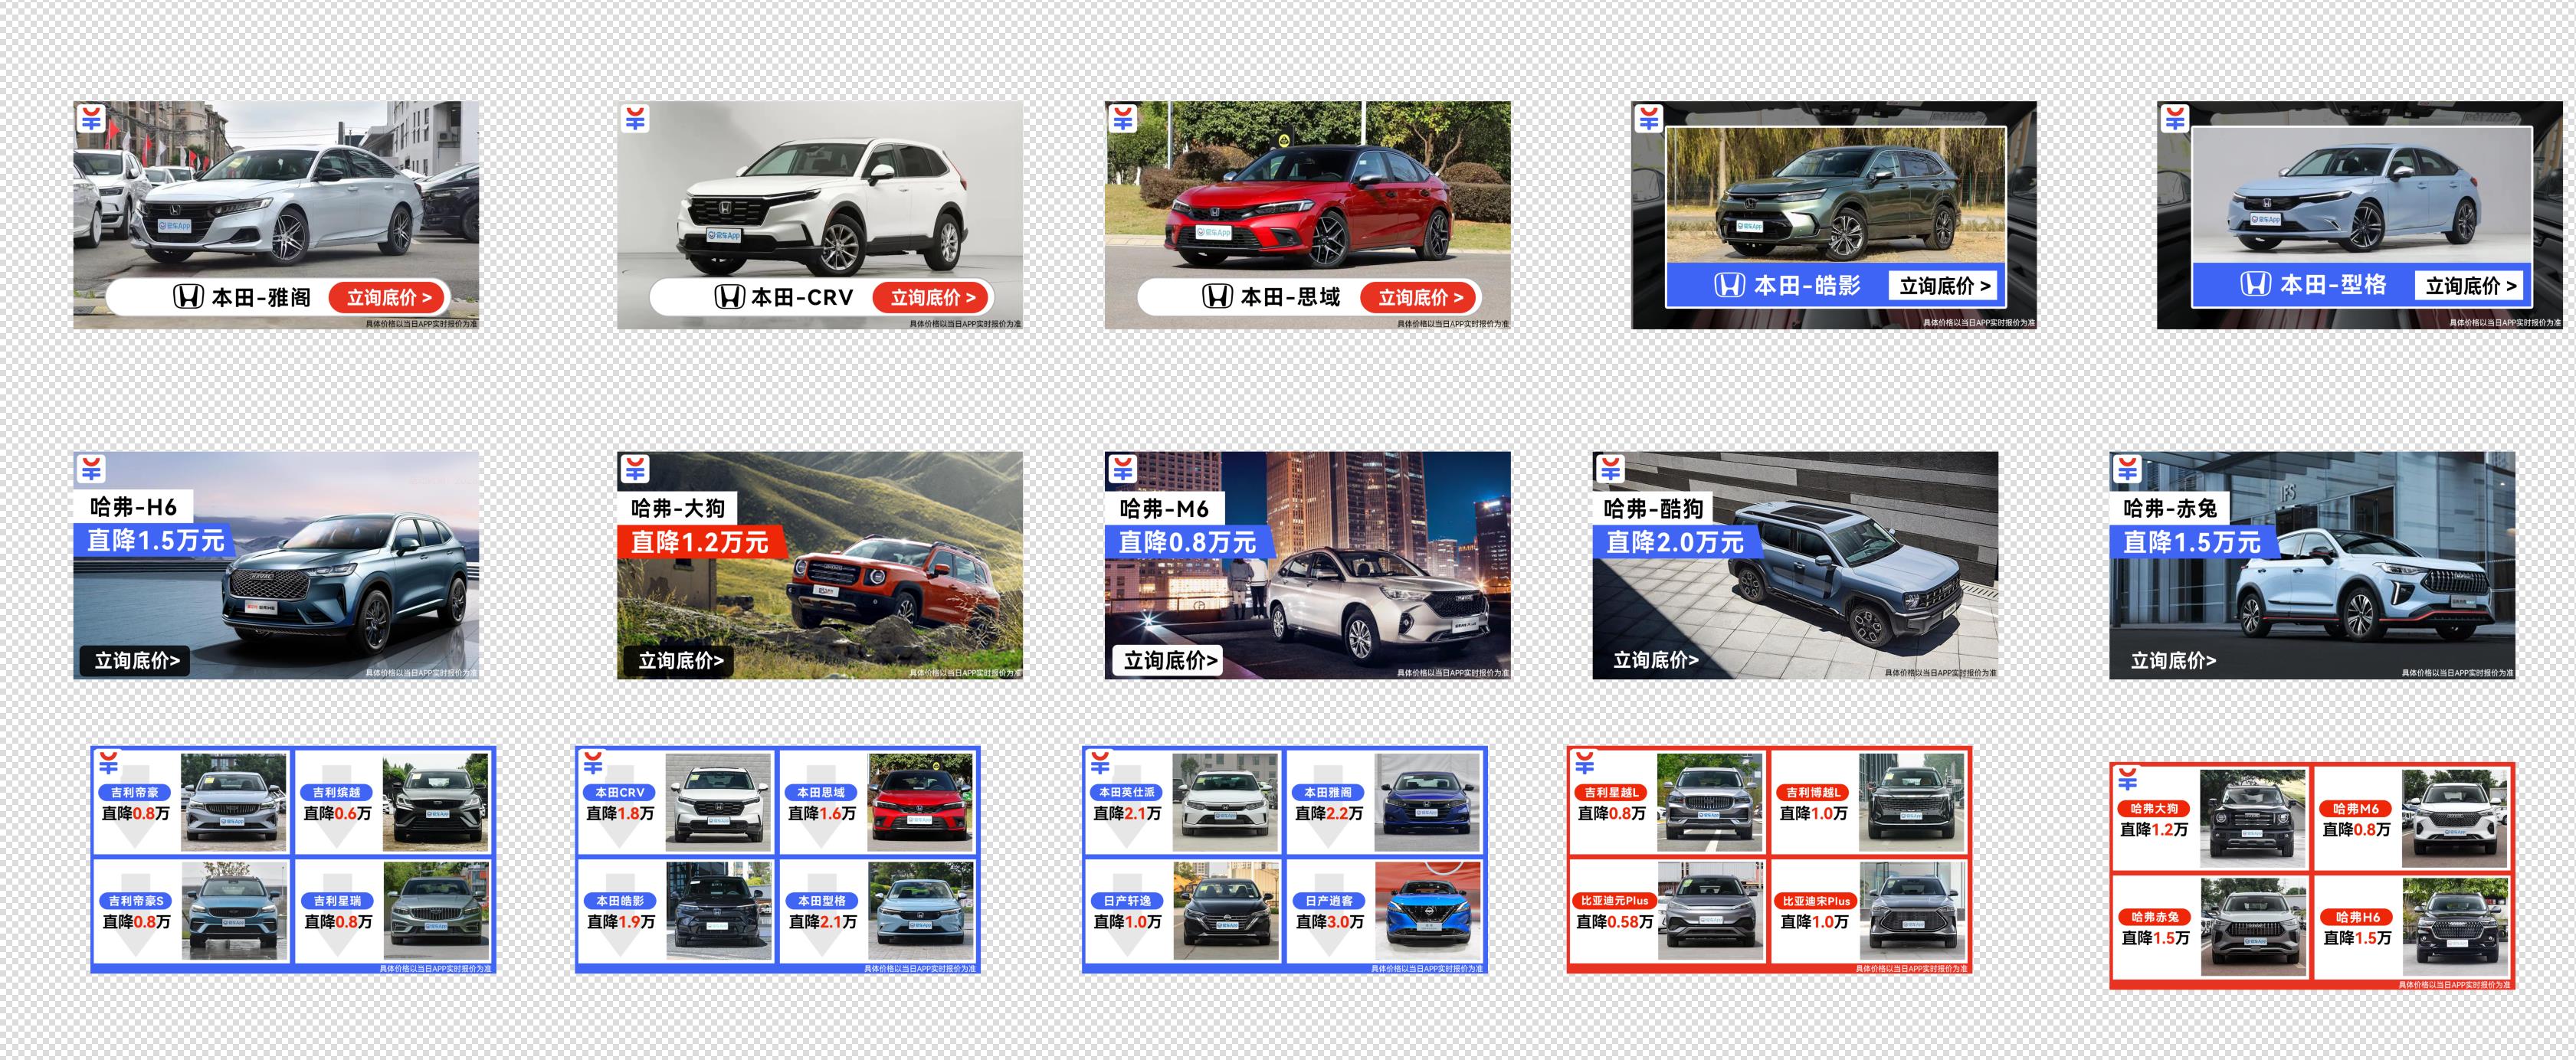Click the yen logo icon on 哈弗-赤兔 banner

point(2128,468)
